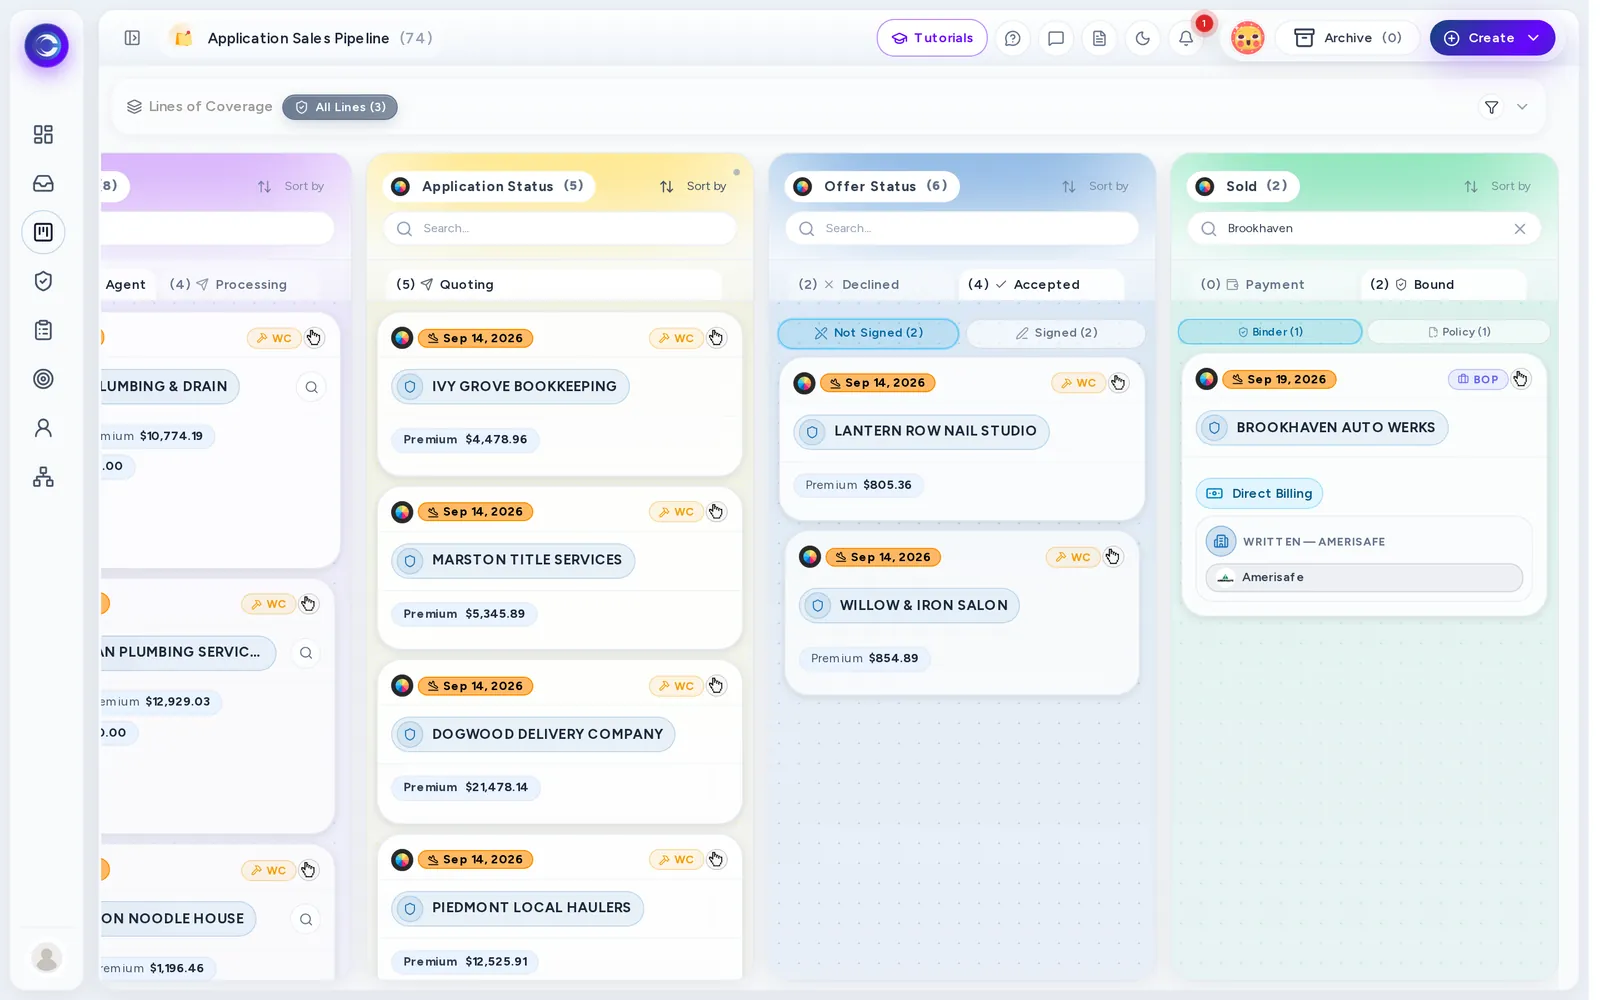1600x1000 pixels.
Task: Open the shield check sidebar icon
Action: tap(43, 281)
